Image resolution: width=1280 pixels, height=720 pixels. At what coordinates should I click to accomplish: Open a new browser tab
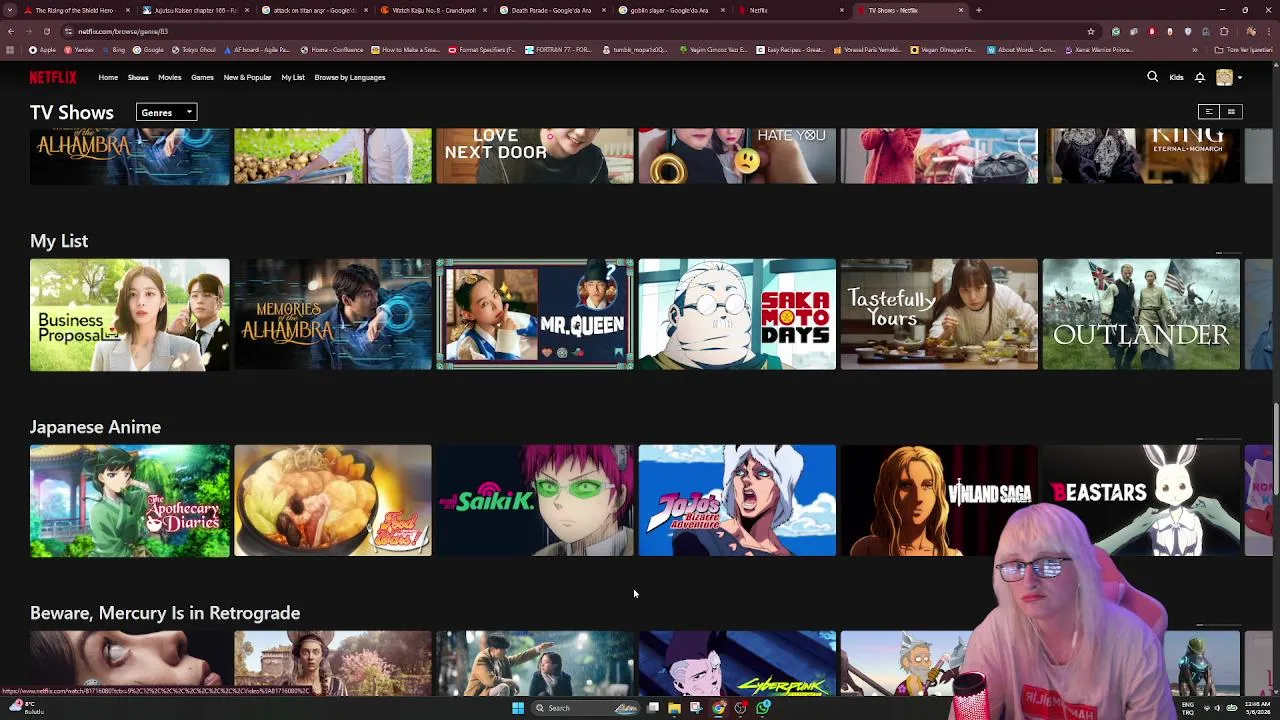(978, 10)
